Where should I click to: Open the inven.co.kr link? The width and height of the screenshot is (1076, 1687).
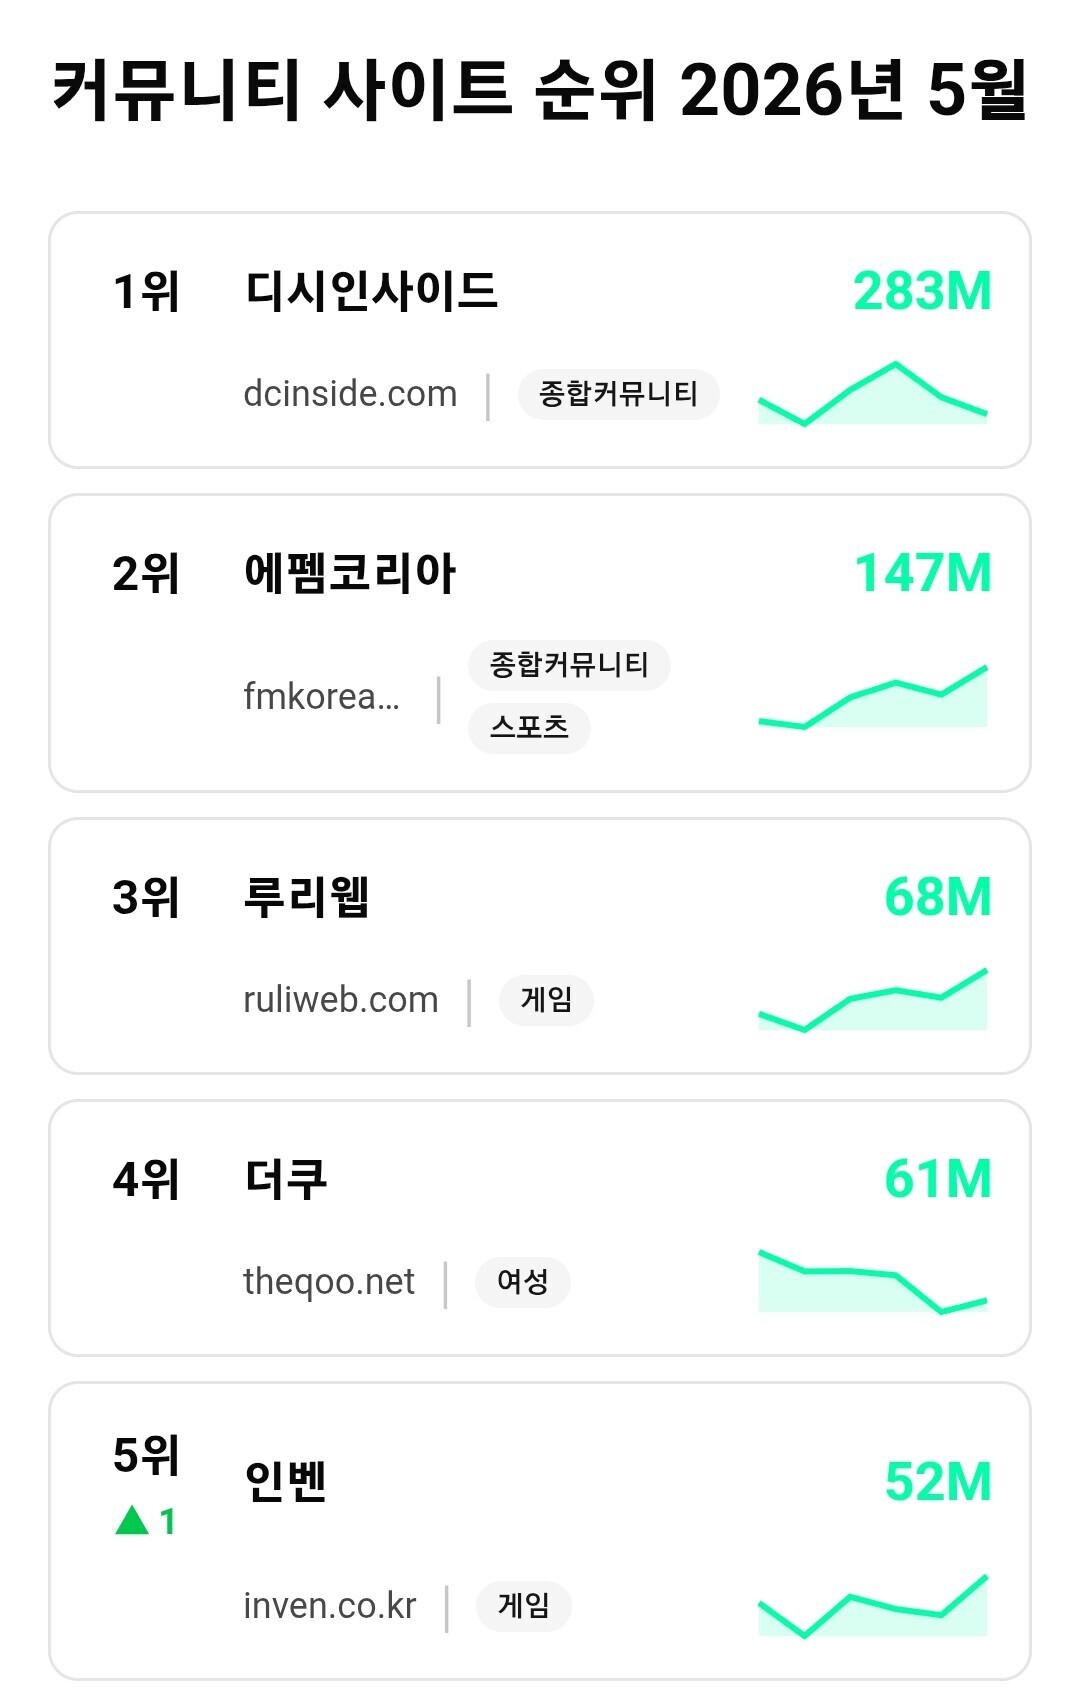tap(330, 1606)
